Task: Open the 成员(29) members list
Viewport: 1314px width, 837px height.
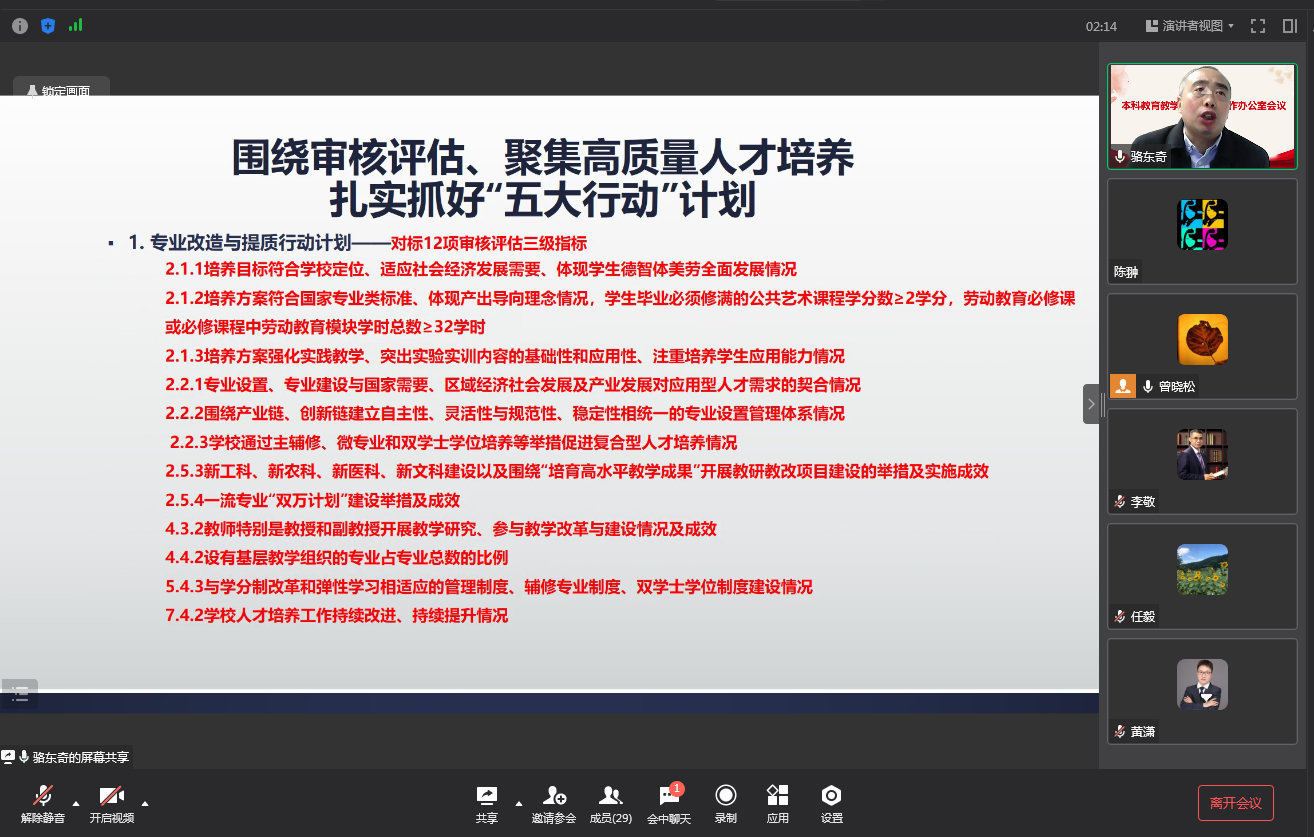Action: coord(610,803)
